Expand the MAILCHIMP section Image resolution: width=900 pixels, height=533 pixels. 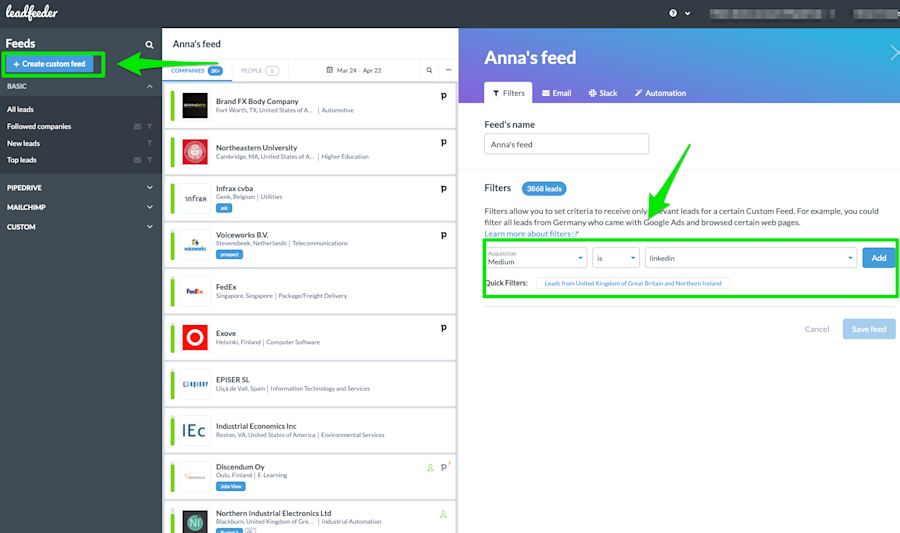80,207
